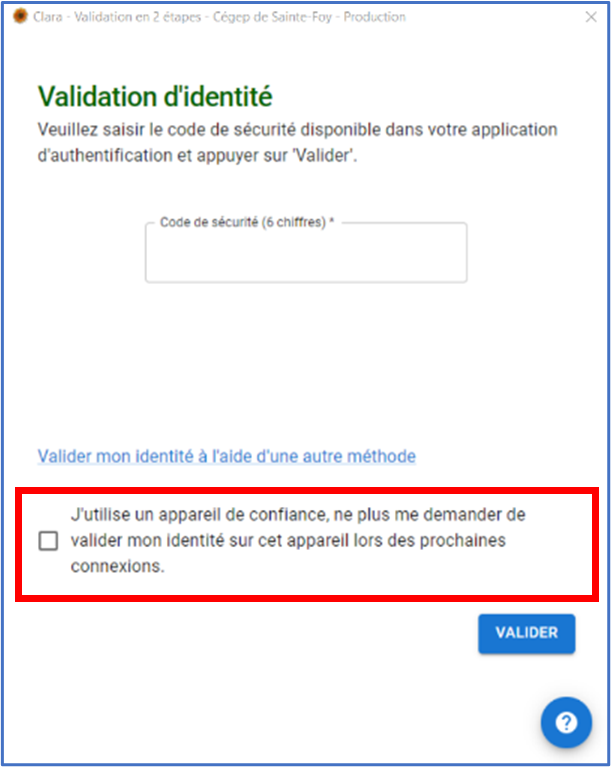Enable the trusted device checkbox
The height and width of the screenshot is (767, 611).
(x=48, y=542)
